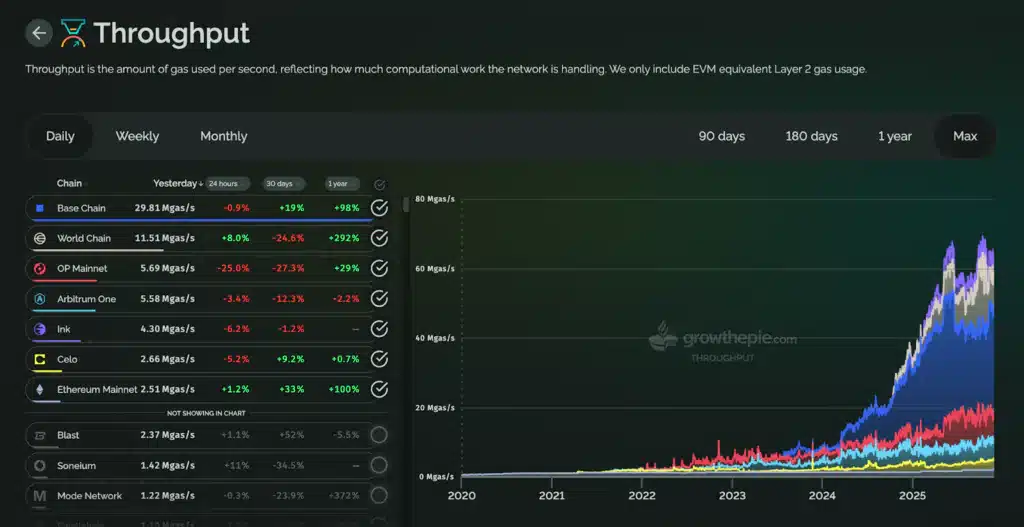Switch to the Monthly tab
Viewport: 1024px width, 527px height.
223,136
